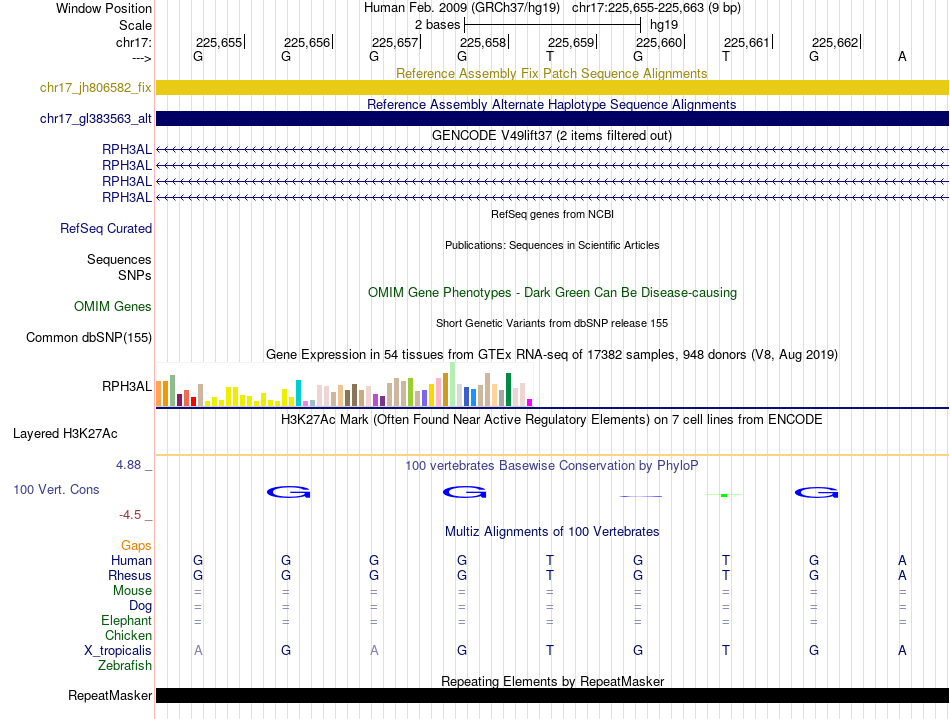Click the black RepeatMasker element bar
Viewport: 950px width, 719px height.
tap(552, 695)
